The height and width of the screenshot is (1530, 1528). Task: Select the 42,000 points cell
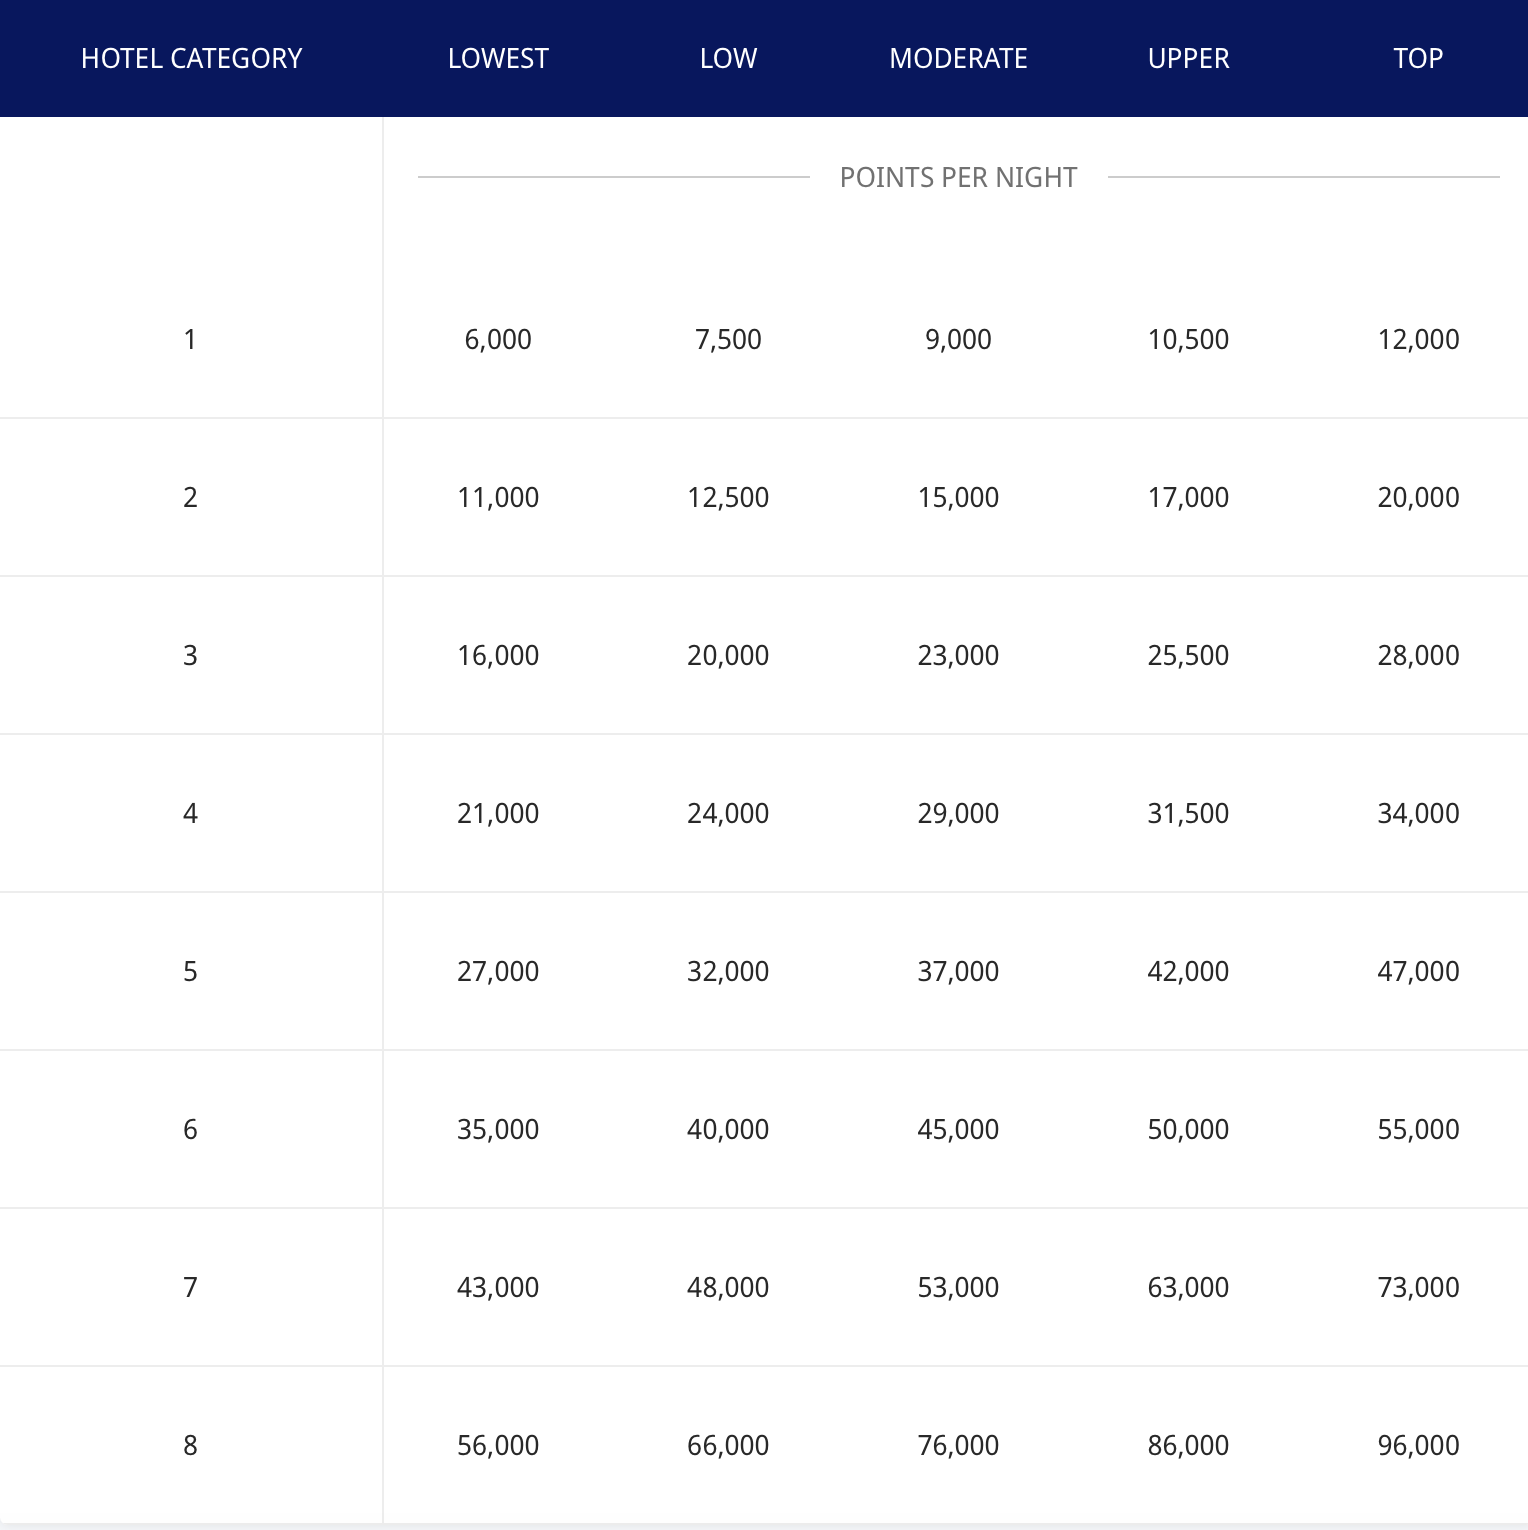click(x=1188, y=971)
